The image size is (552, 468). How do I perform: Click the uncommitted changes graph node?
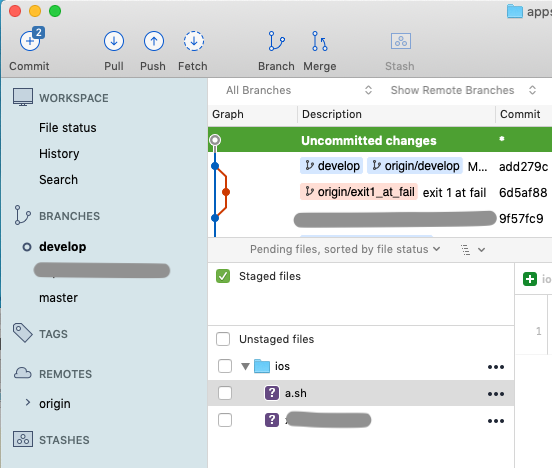pos(215,140)
